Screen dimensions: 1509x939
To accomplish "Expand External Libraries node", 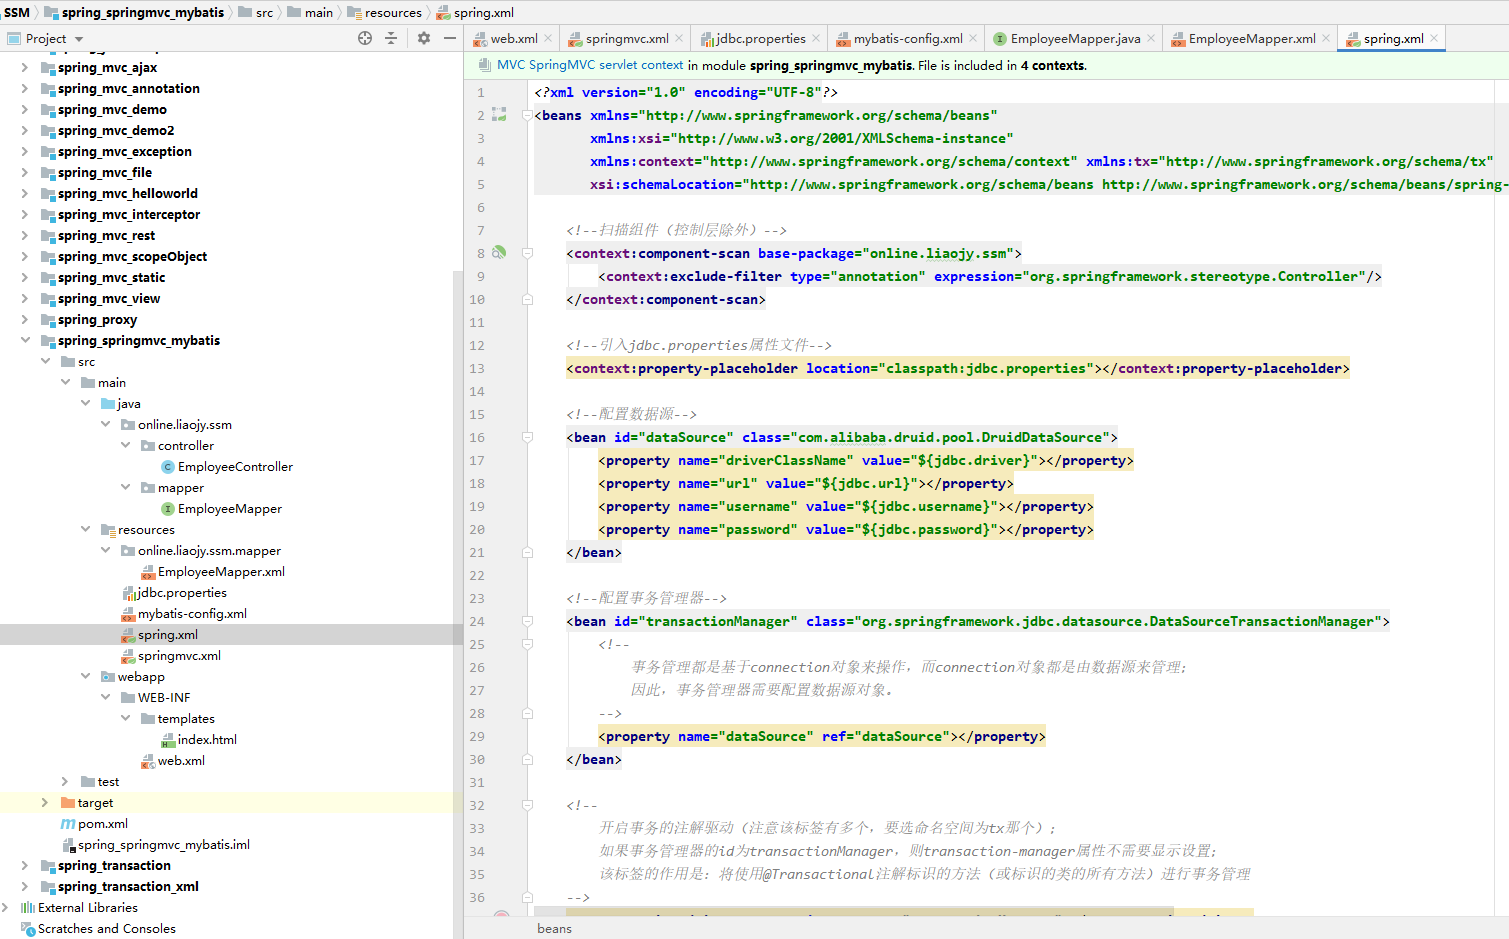I will tap(5, 907).
